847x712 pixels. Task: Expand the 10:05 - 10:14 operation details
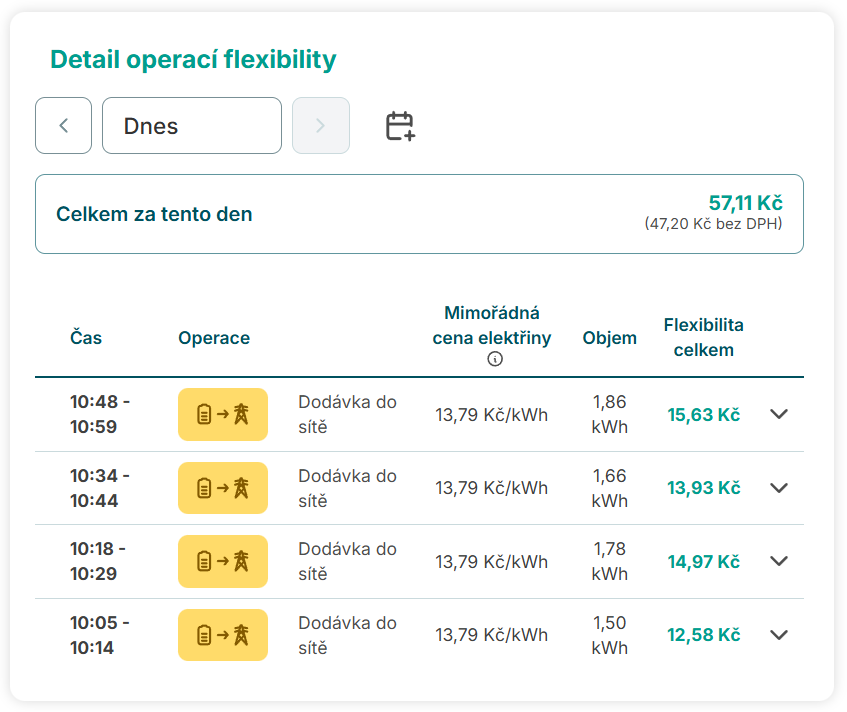tap(779, 635)
